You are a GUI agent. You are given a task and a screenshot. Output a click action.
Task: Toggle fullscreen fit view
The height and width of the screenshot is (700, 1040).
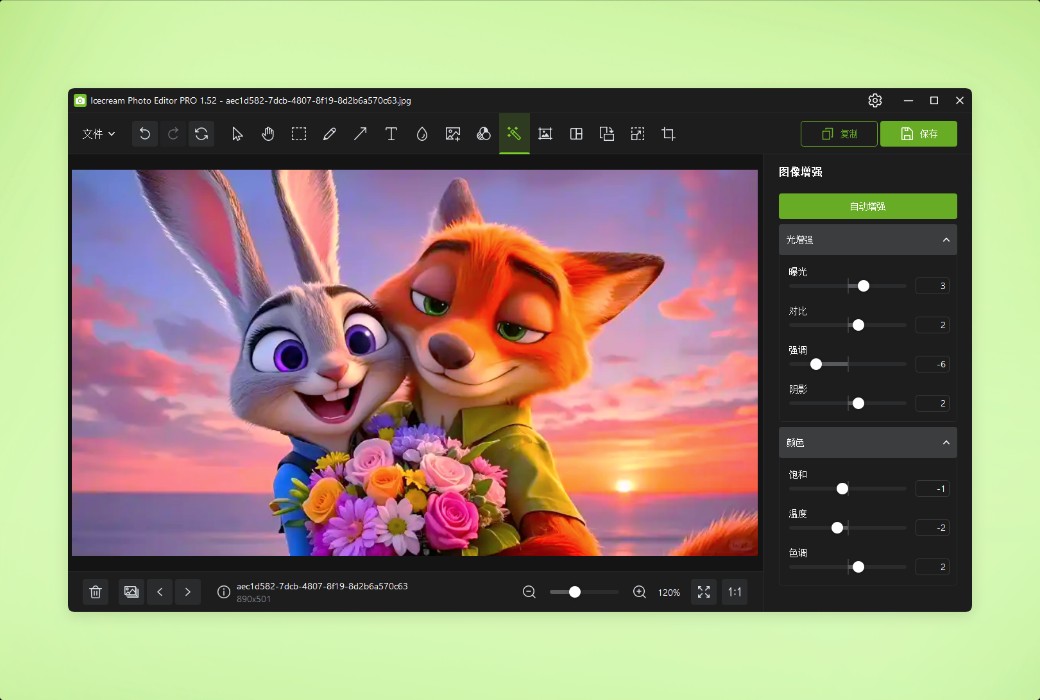point(703,592)
